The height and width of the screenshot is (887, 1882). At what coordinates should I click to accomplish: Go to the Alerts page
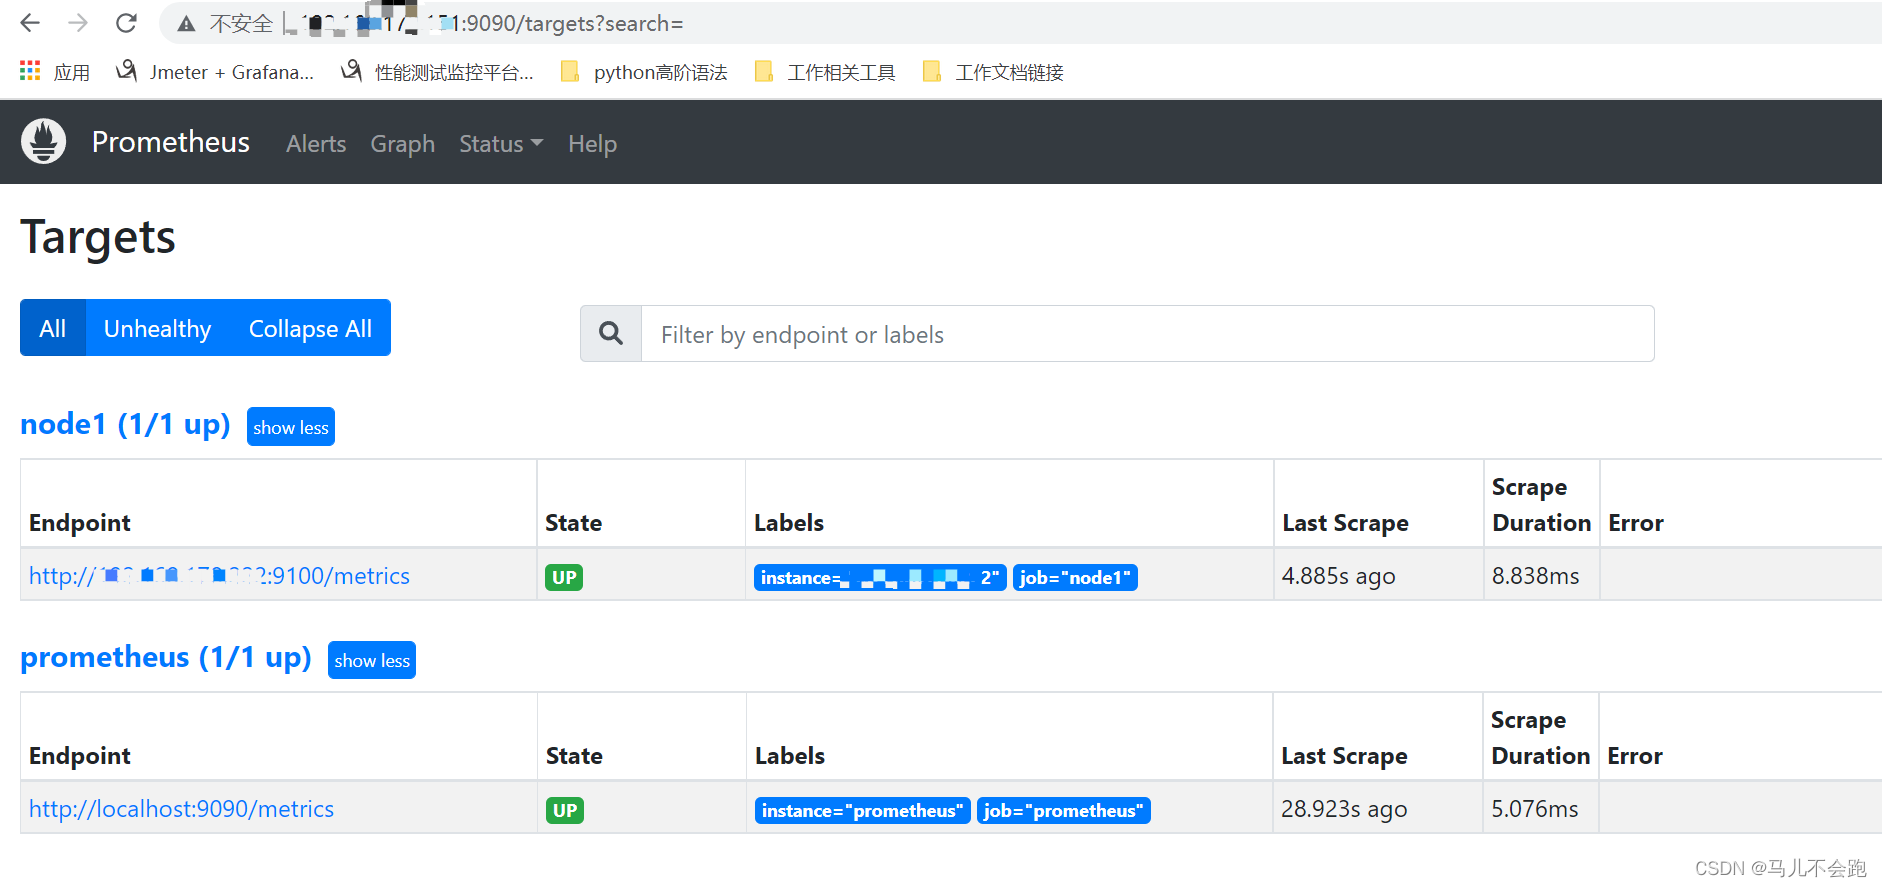316,144
